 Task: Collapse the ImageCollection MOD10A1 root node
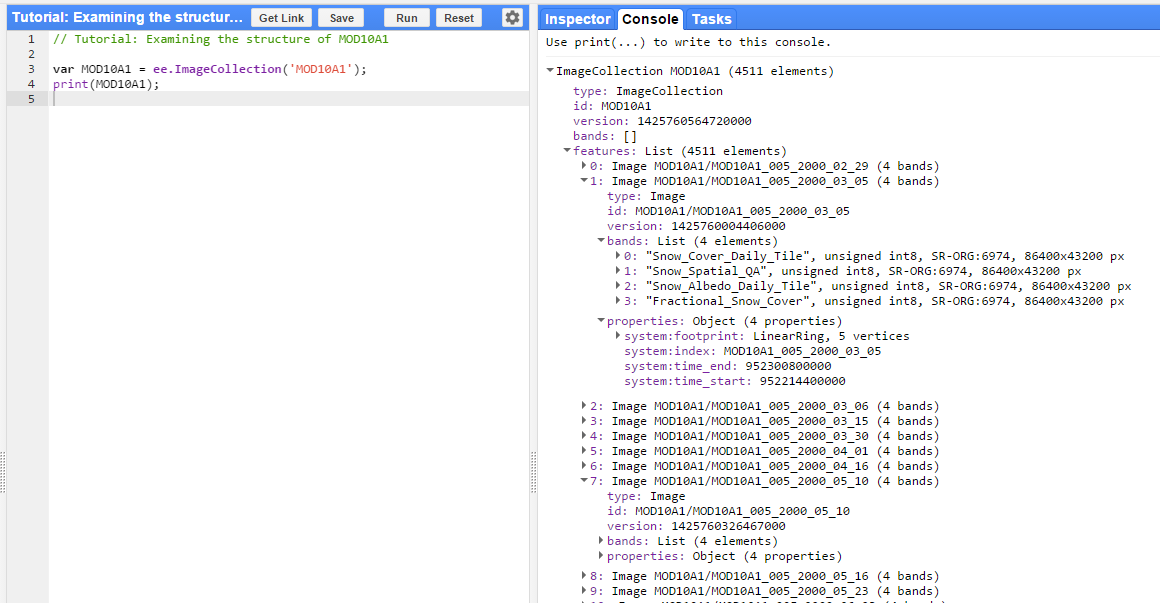pos(549,71)
